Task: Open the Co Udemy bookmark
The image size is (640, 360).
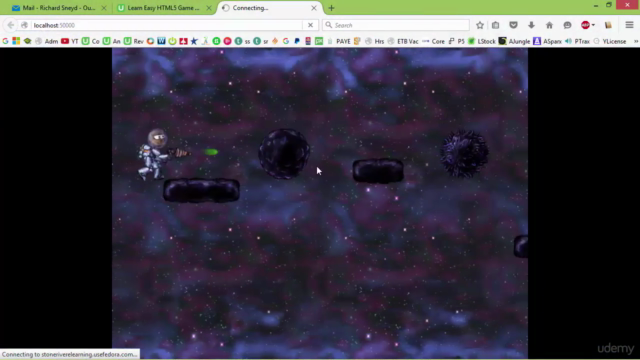Action: [x=91, y=41]
